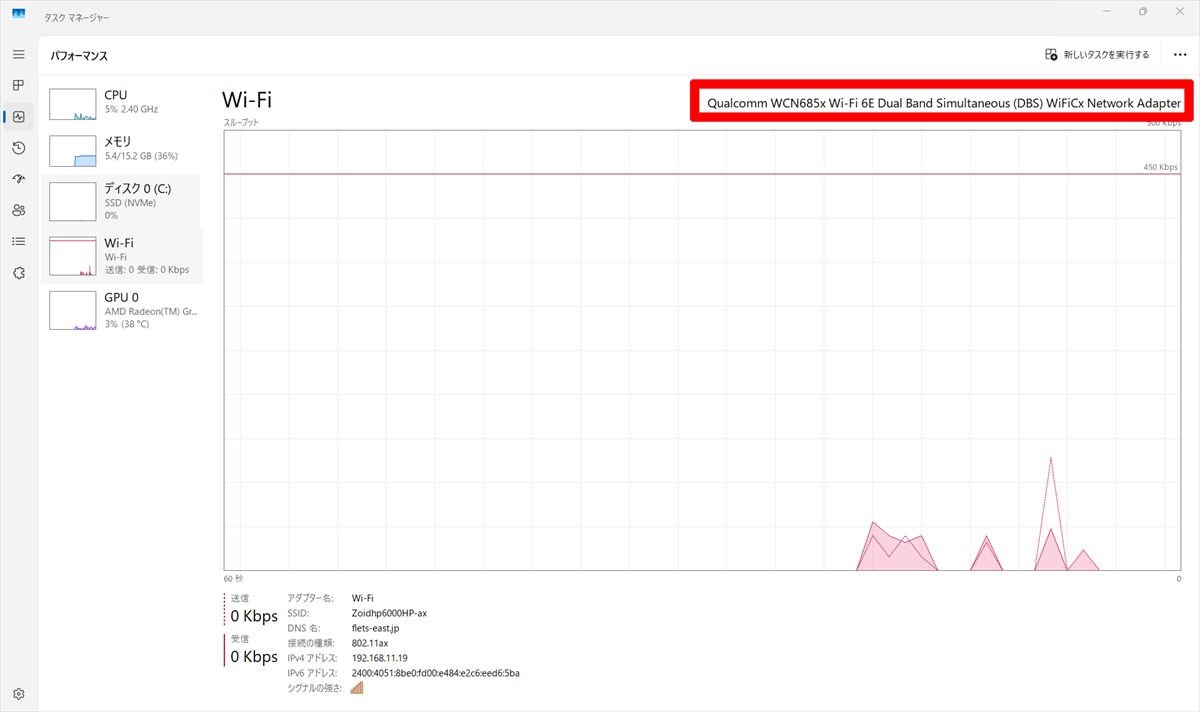
Task: Go to the Processes page icon
Action: pos(18,86)
